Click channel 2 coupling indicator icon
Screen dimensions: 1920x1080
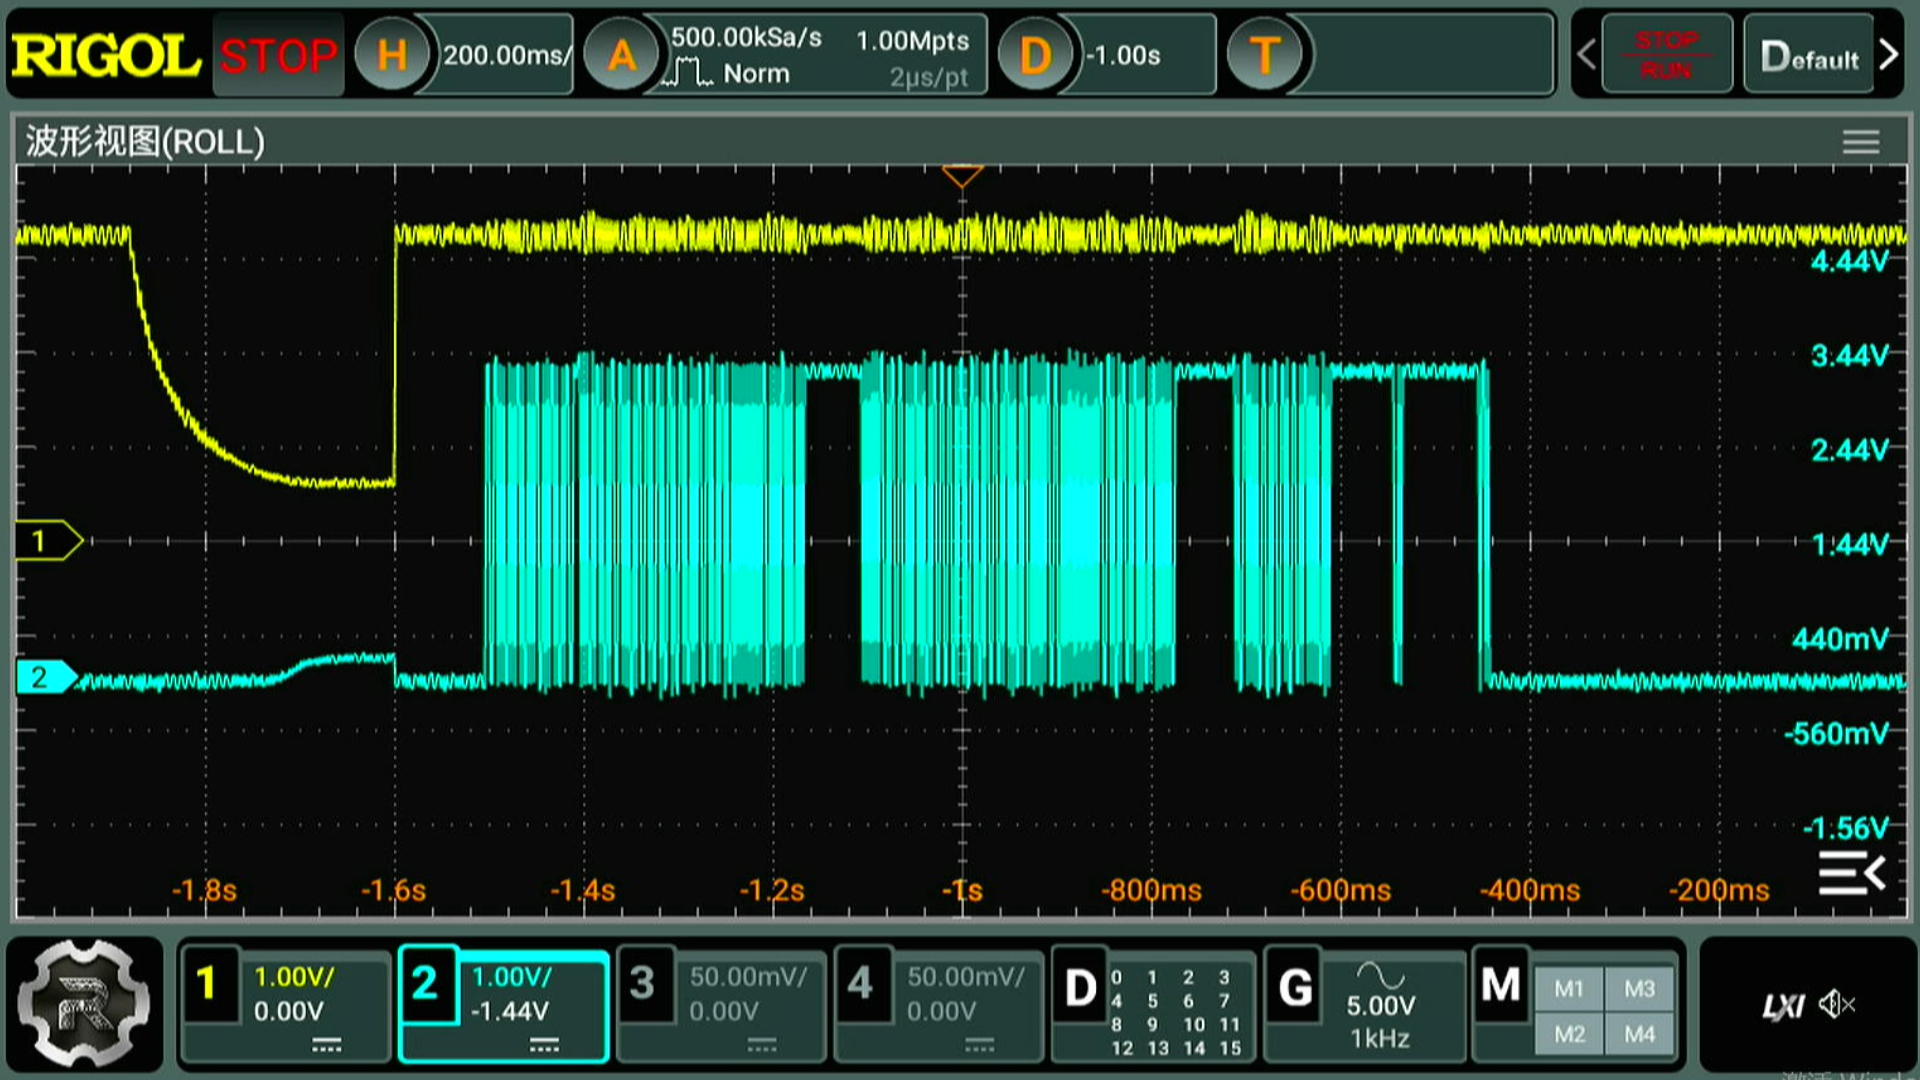click(x=544, y=1046)
